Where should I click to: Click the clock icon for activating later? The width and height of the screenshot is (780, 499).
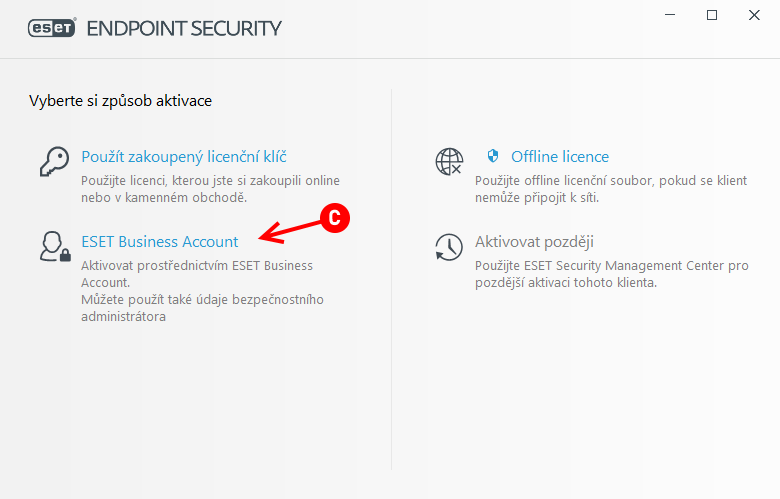pos(449,247)
